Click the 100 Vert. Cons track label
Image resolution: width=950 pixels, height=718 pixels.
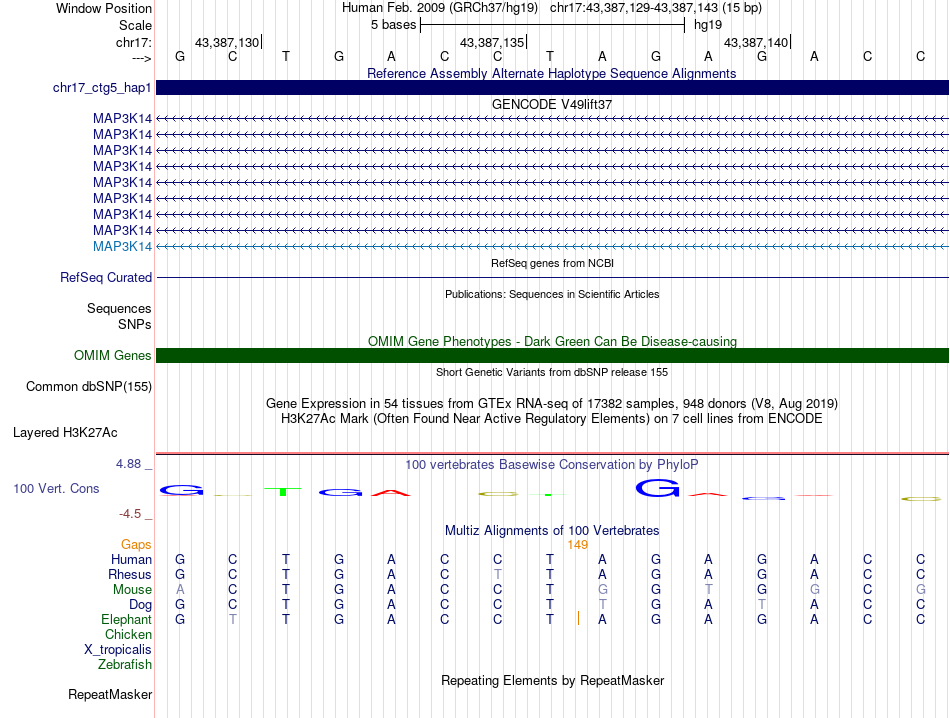point(56,488)
